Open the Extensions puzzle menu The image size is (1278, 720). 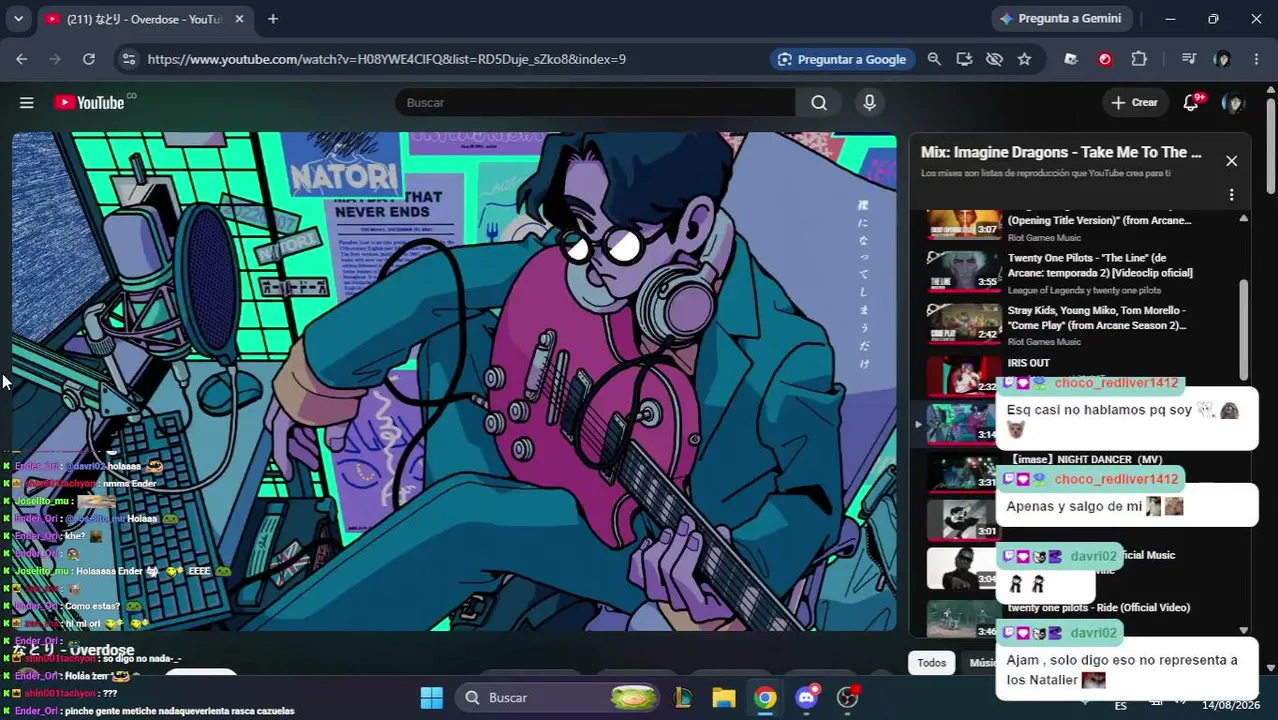click(x=1139, y=59)
